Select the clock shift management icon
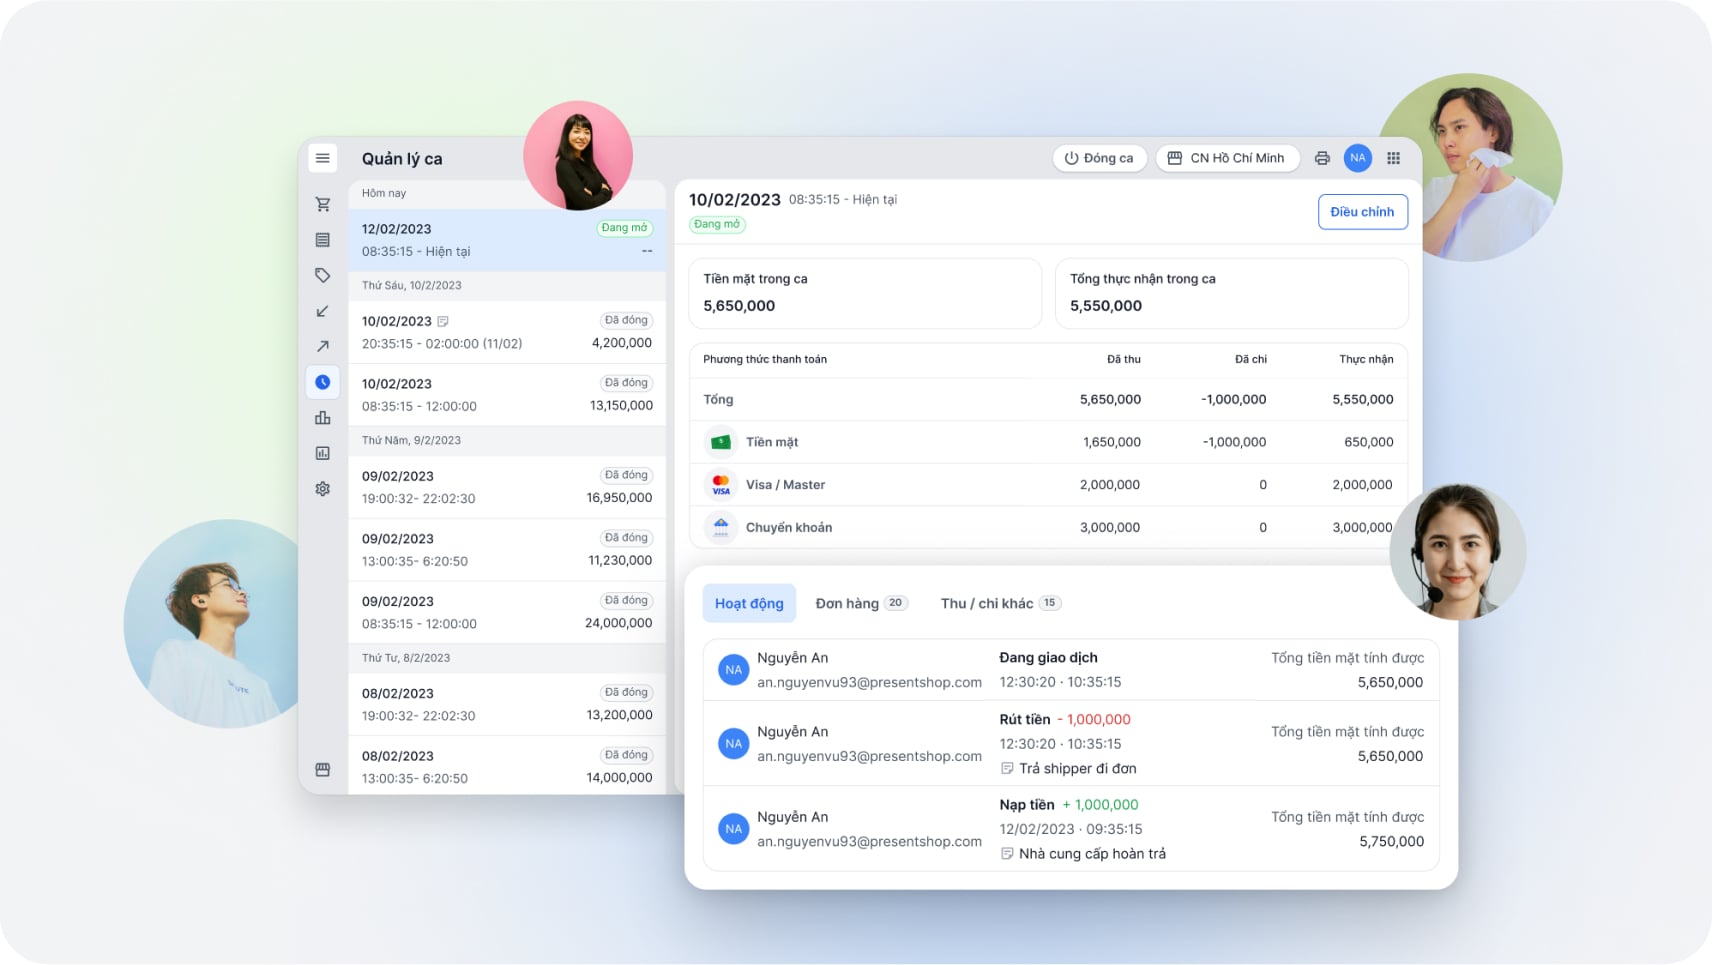Screen dimensions: 1712x965 coord(322,382)
